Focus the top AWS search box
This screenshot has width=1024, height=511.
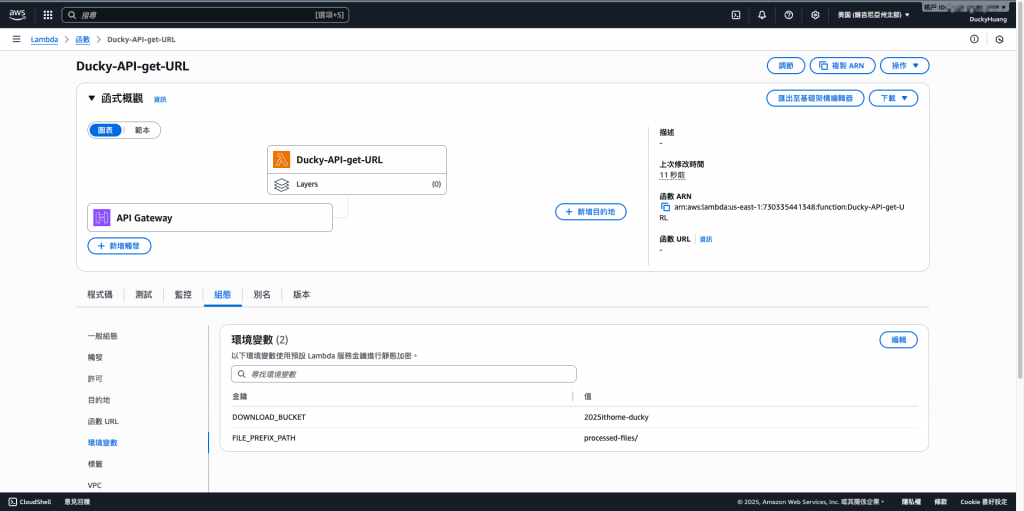(205, 14)
